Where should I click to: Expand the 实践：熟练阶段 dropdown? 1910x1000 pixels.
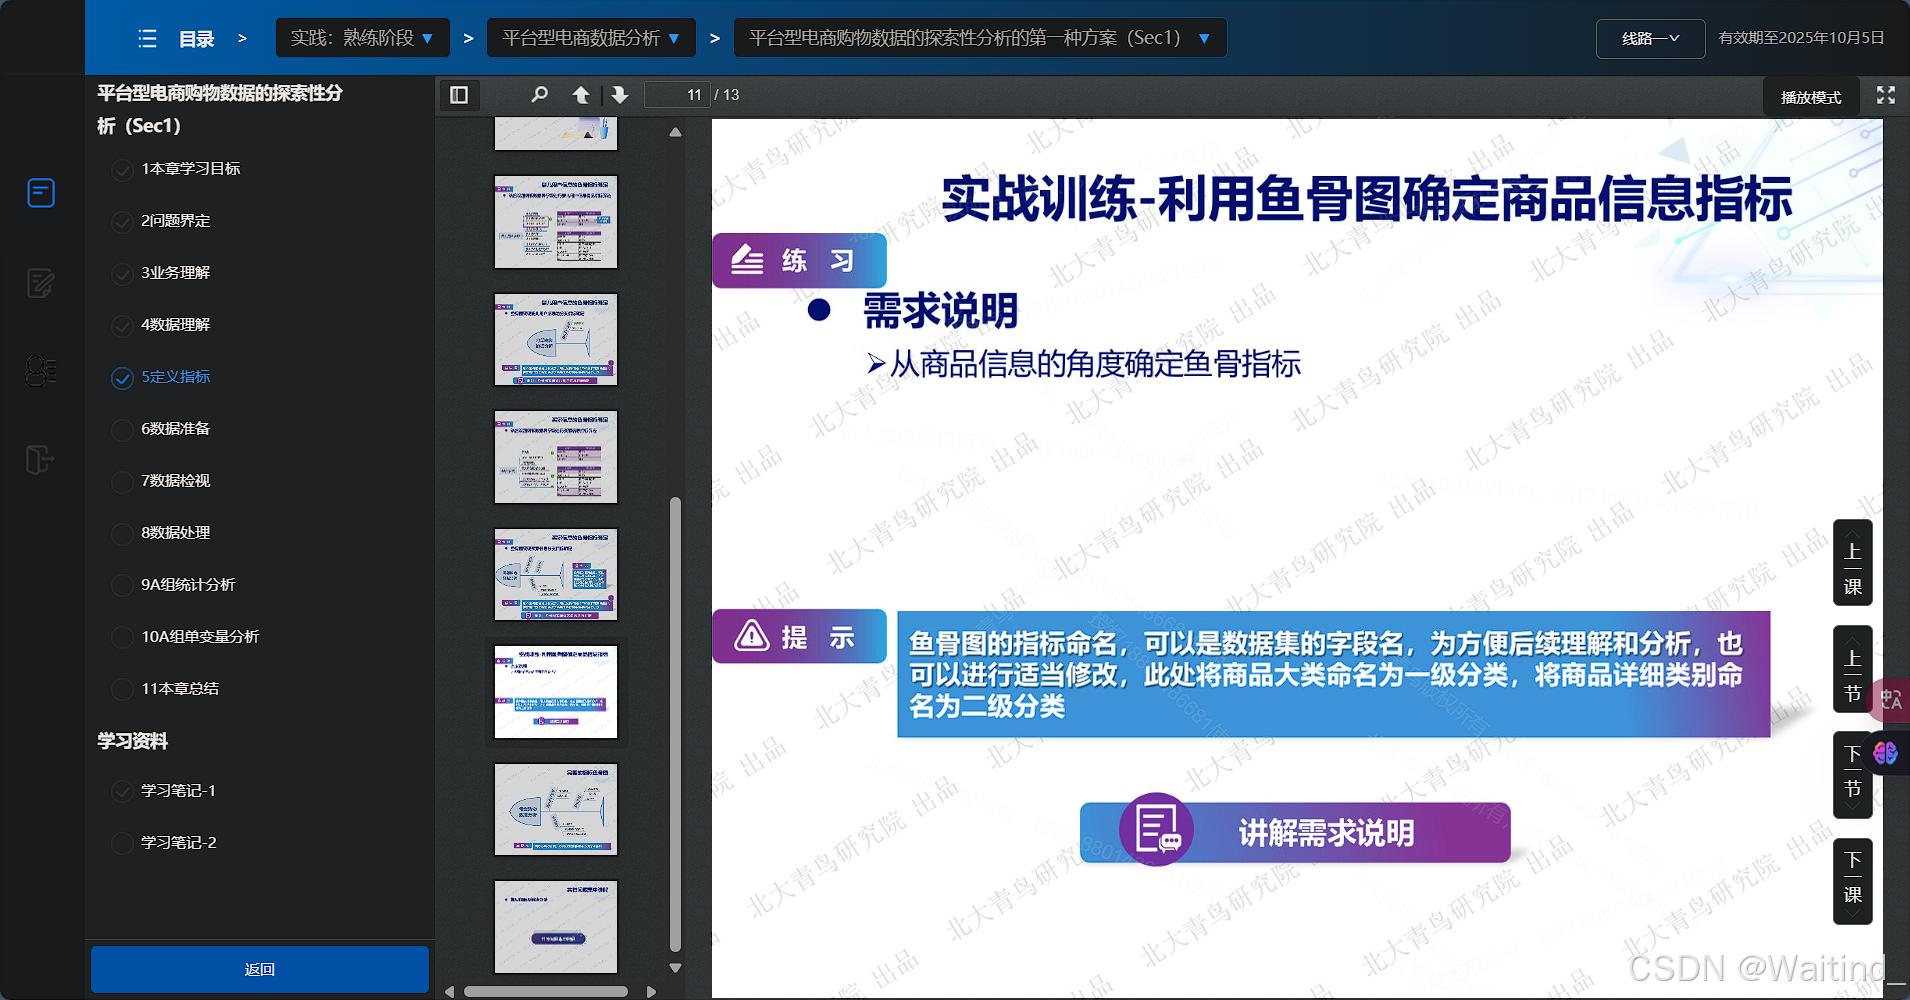pos(362,38)
